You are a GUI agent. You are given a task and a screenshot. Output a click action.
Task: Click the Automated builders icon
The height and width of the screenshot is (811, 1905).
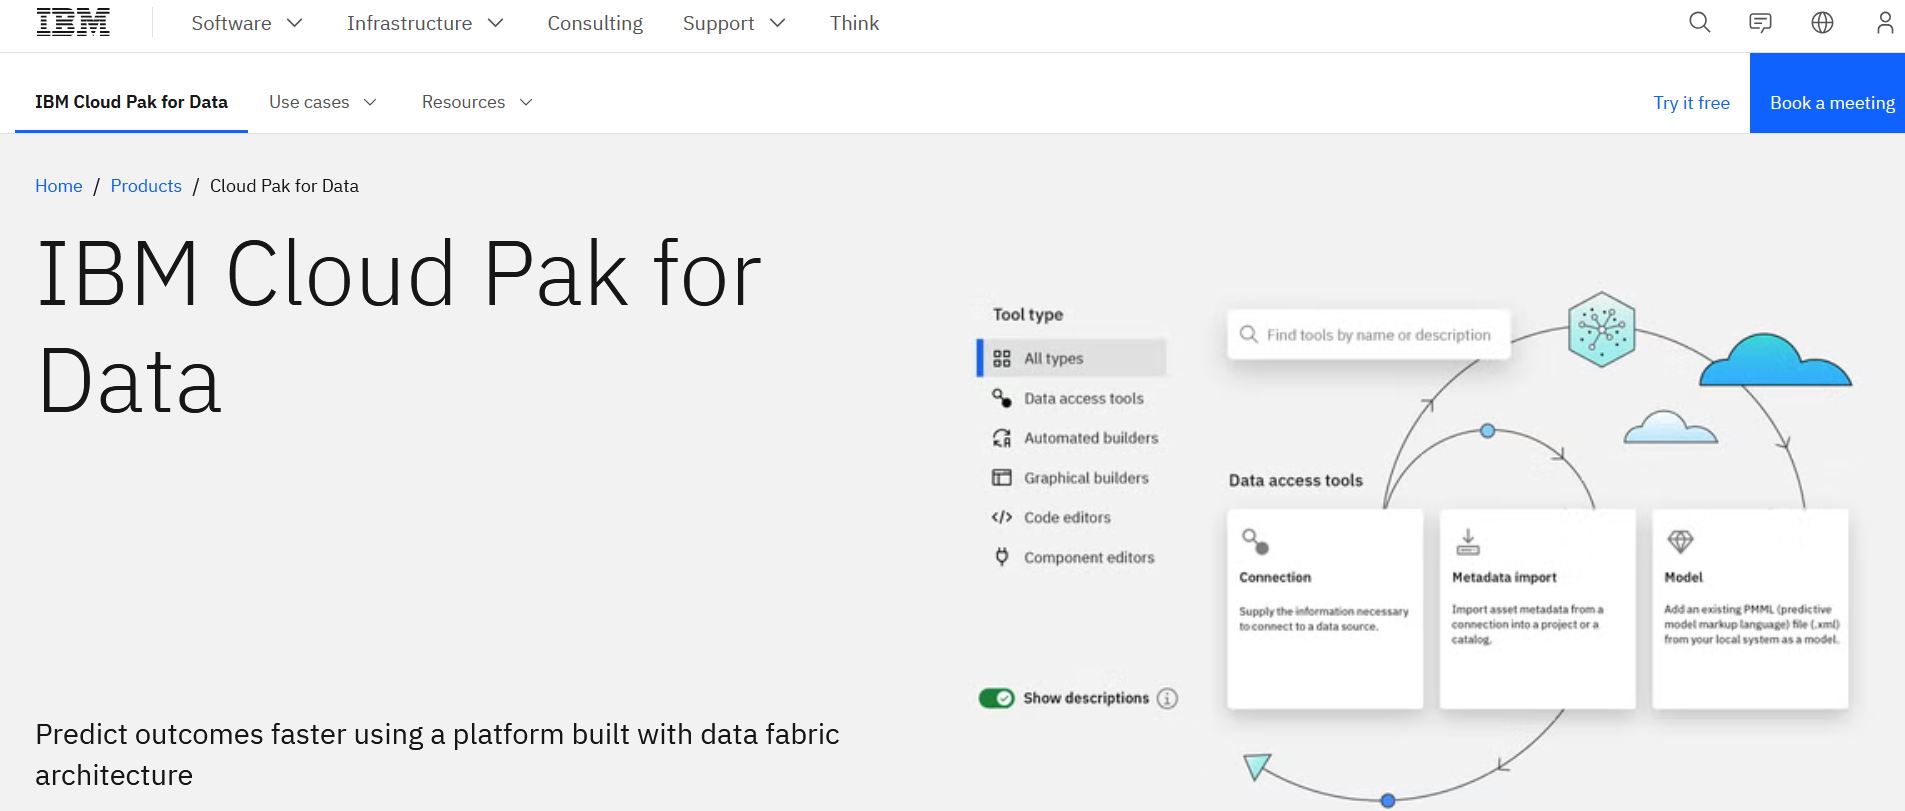pos(1001,438)
